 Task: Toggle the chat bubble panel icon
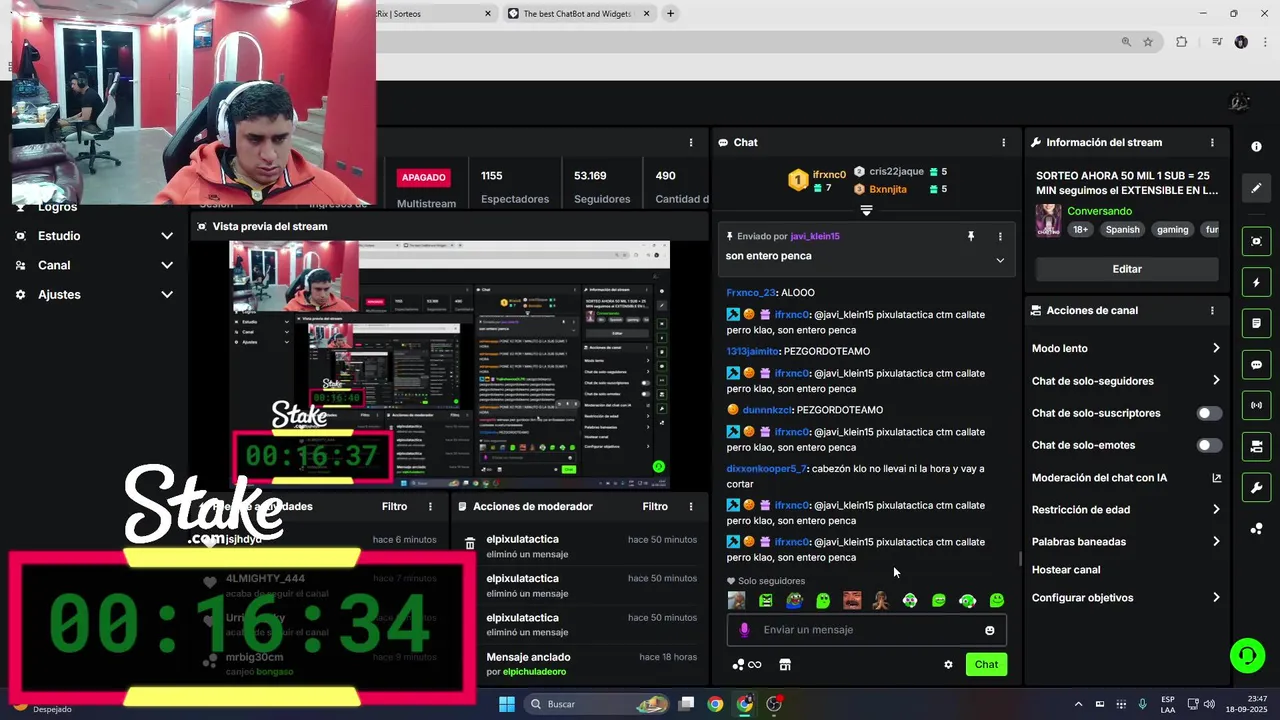1256,365
